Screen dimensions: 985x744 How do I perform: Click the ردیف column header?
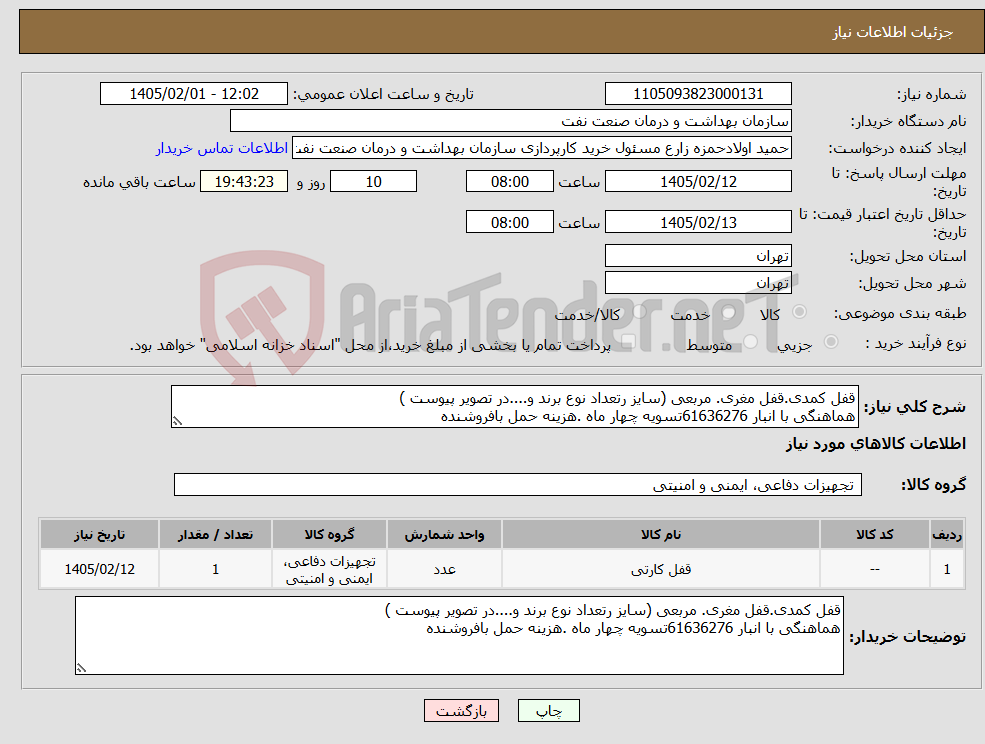947,534
